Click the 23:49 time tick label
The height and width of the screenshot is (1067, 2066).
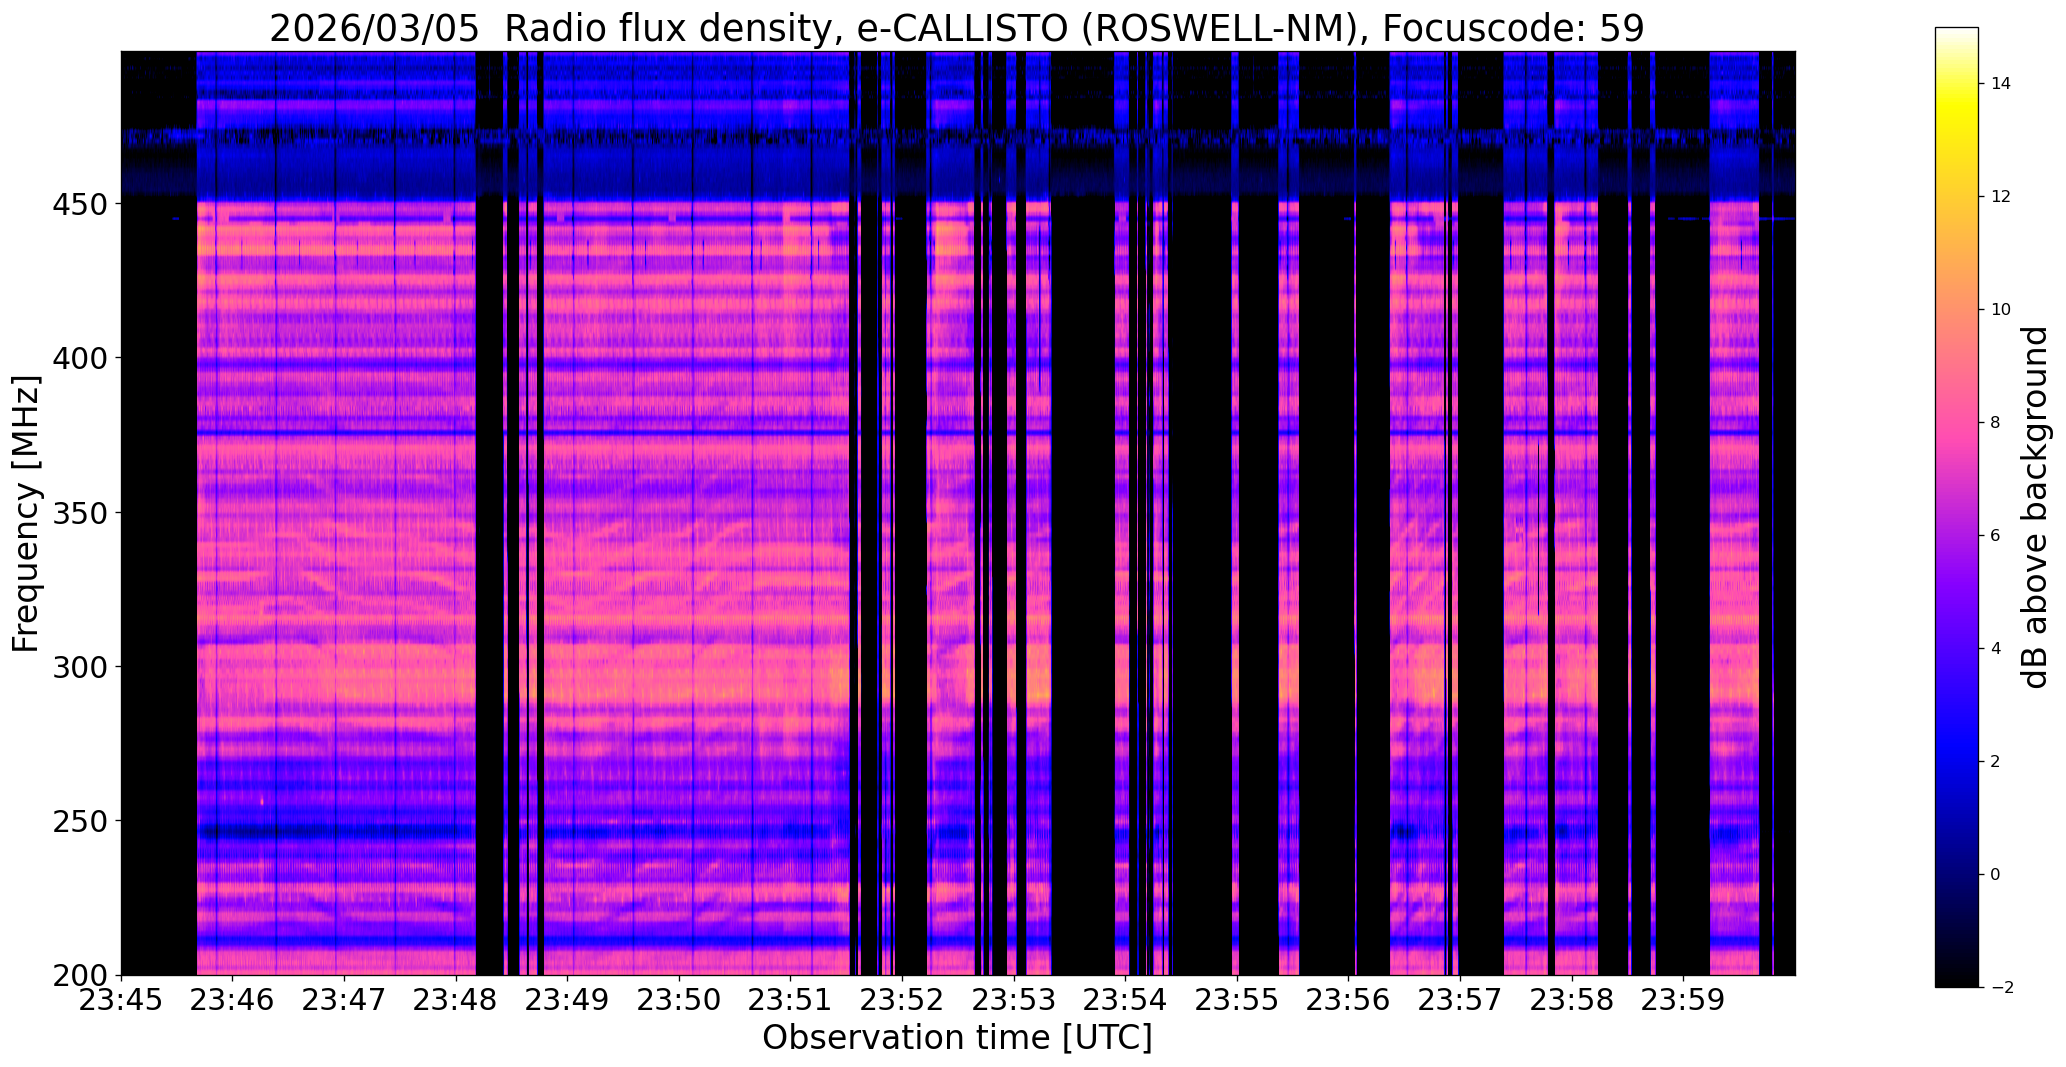(x=568, y=1001)
